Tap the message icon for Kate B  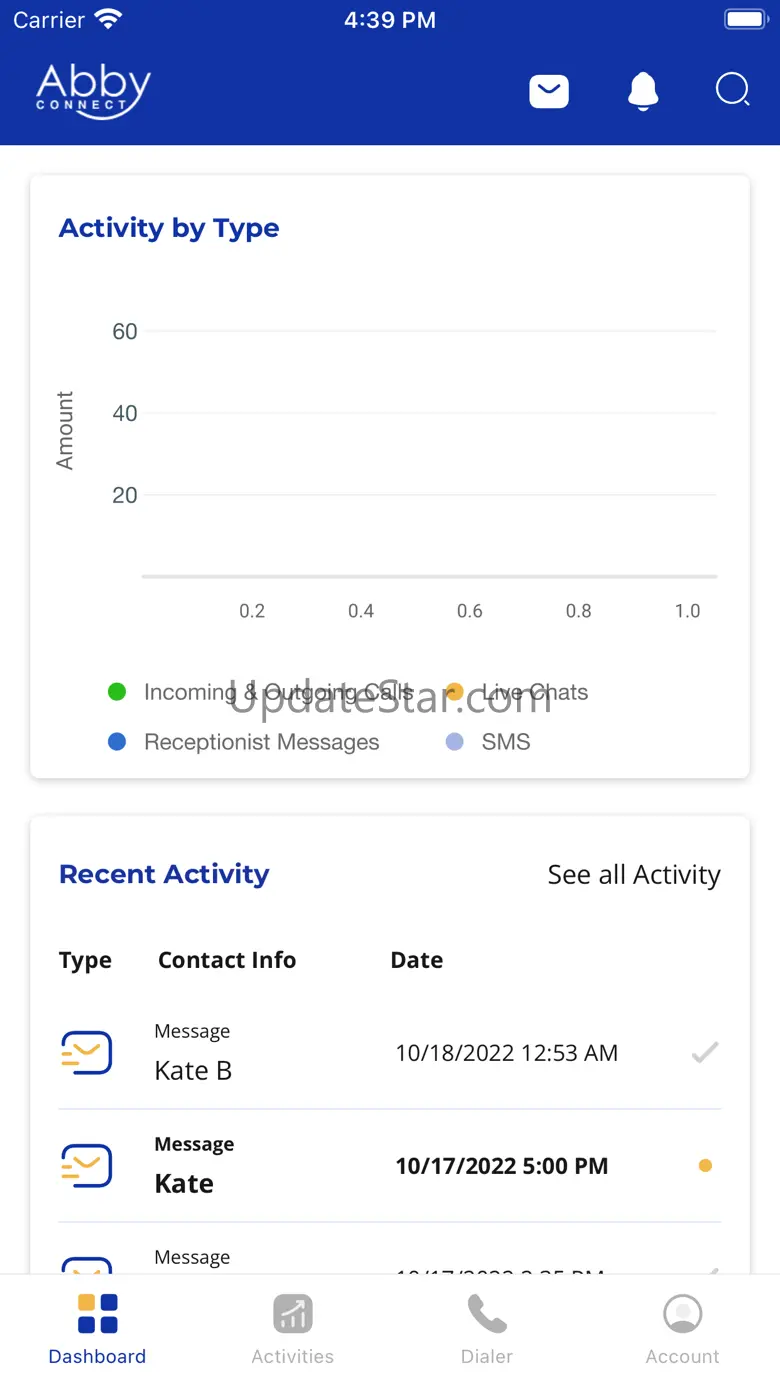[x=86, y=1053]
